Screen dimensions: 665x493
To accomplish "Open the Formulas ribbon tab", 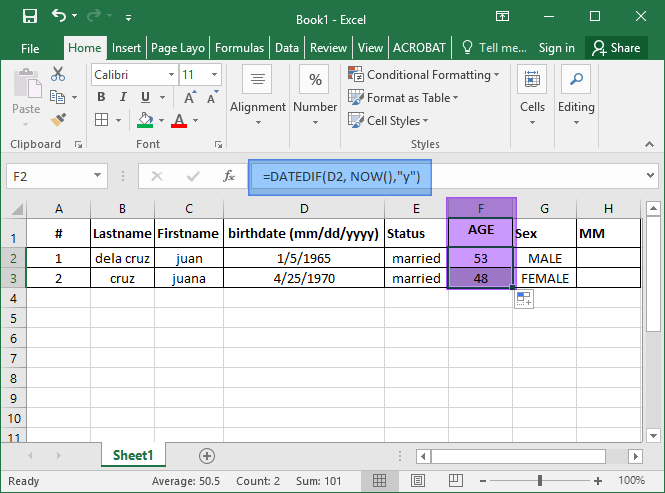I will [239, 48].
